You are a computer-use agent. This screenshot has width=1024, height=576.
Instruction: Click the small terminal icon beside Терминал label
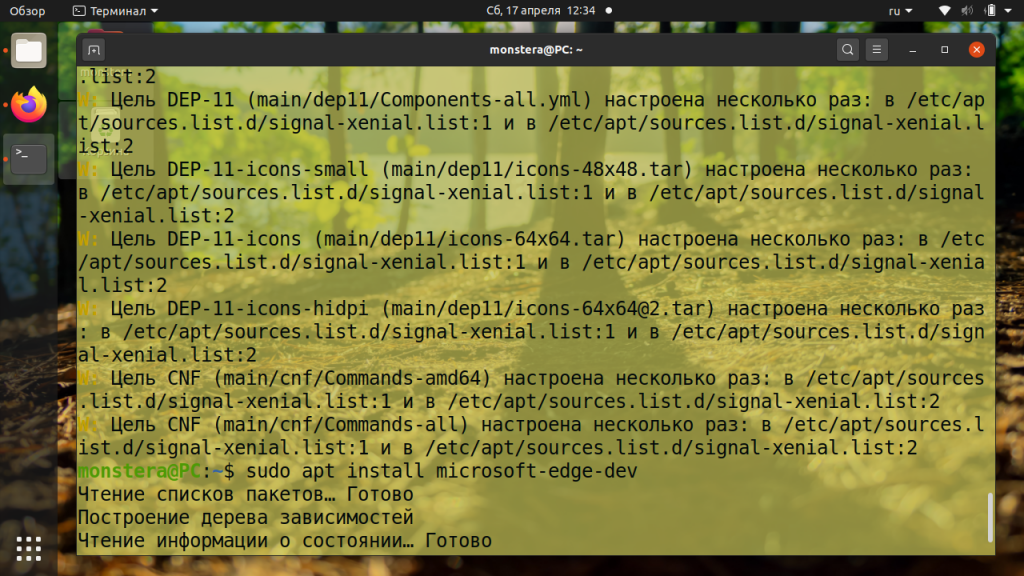[x=78, y=10]
